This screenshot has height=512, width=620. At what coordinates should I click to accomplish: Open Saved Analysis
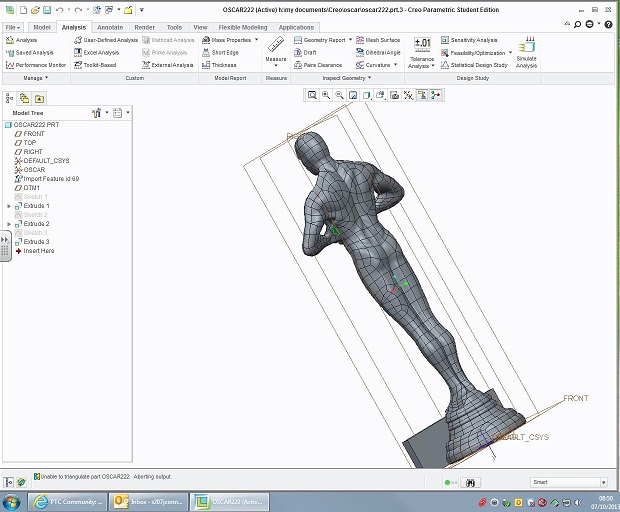coord(30,53)
